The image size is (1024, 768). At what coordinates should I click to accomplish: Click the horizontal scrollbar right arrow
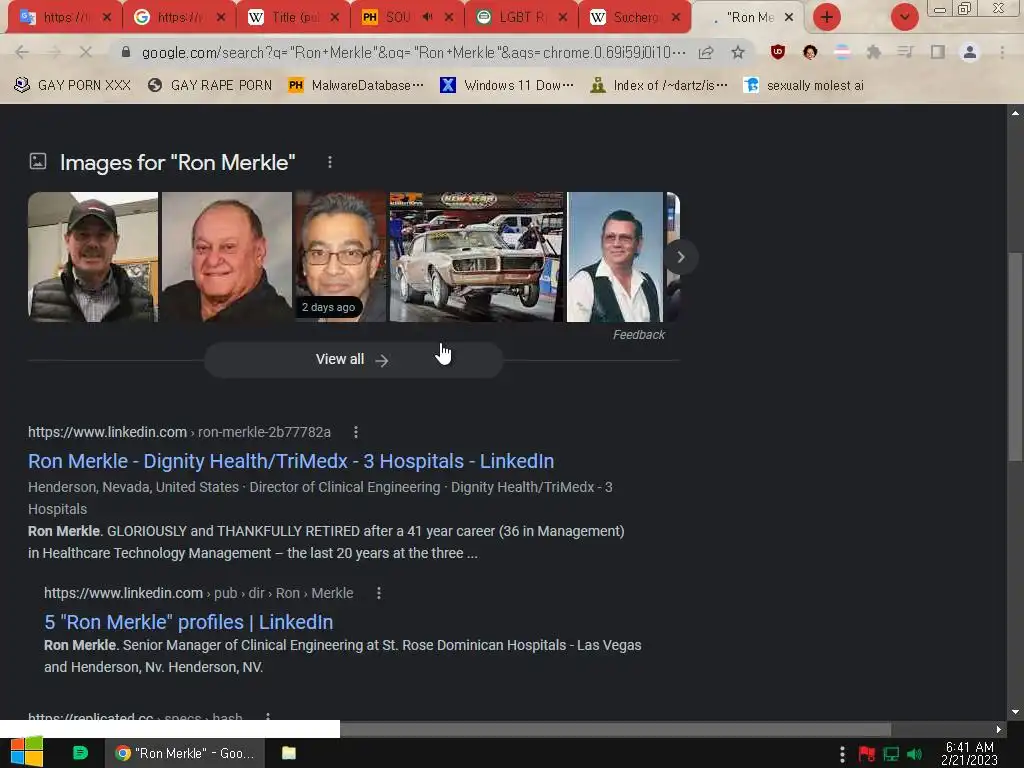[998, 729]
